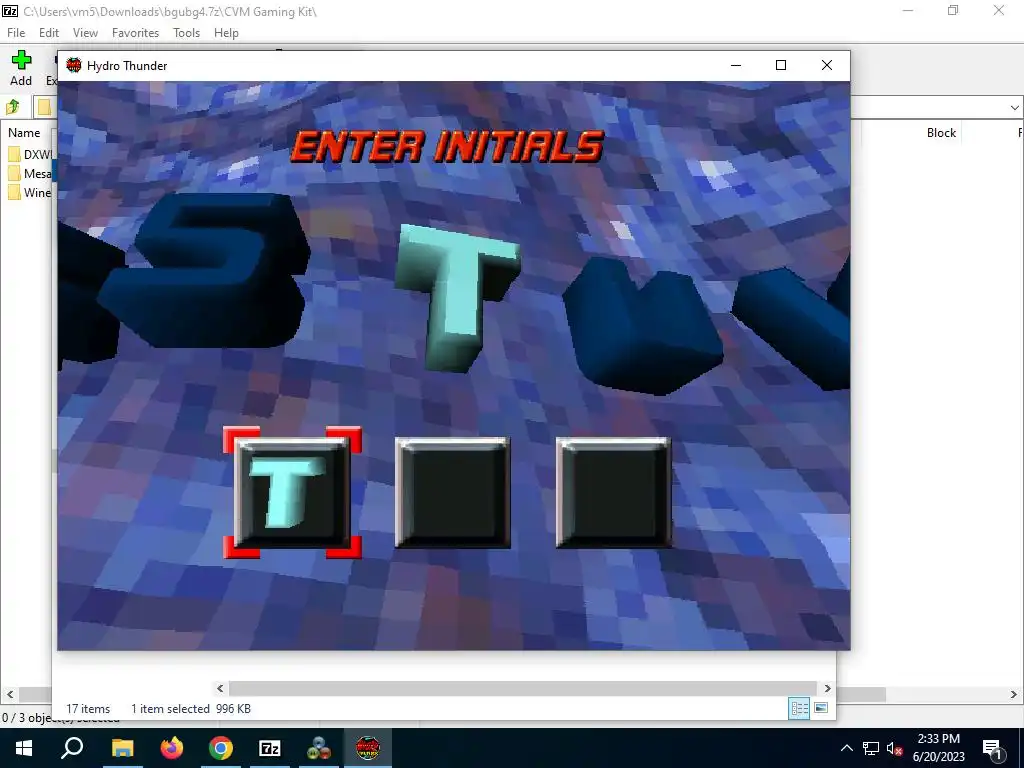Click the DXW folder icon in list
1024x768 pixels.
coord(14,155)
